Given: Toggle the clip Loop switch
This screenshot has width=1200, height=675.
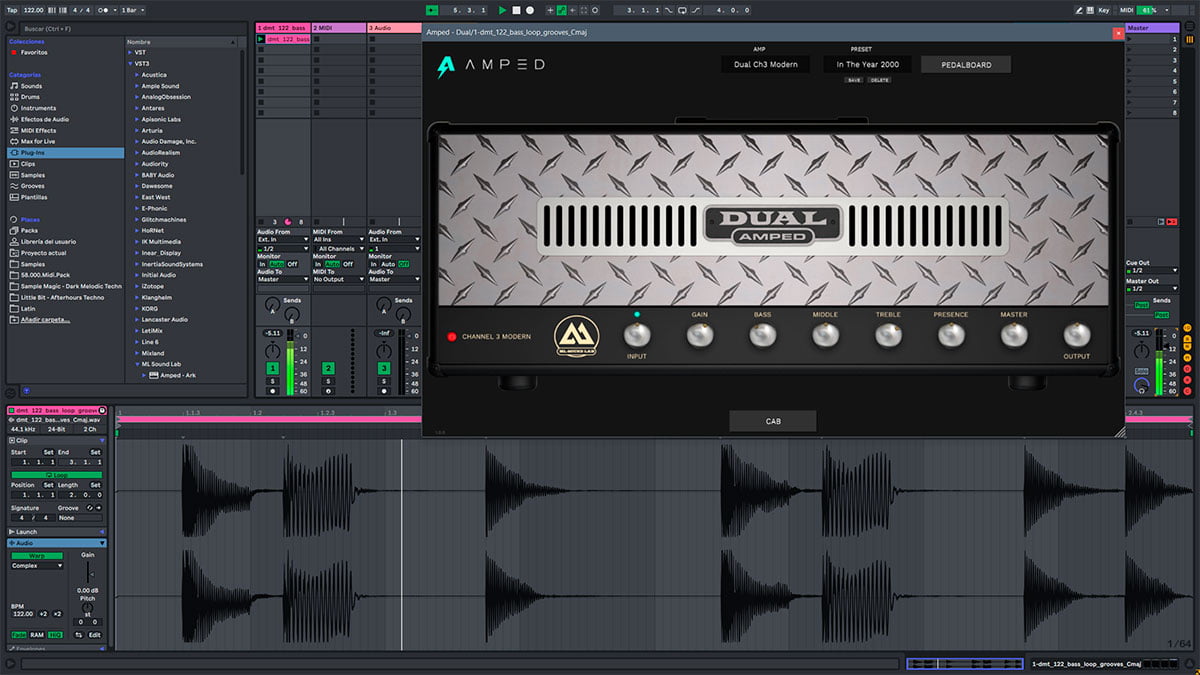Looking at the screenshot, I should [x=57, y=475].
